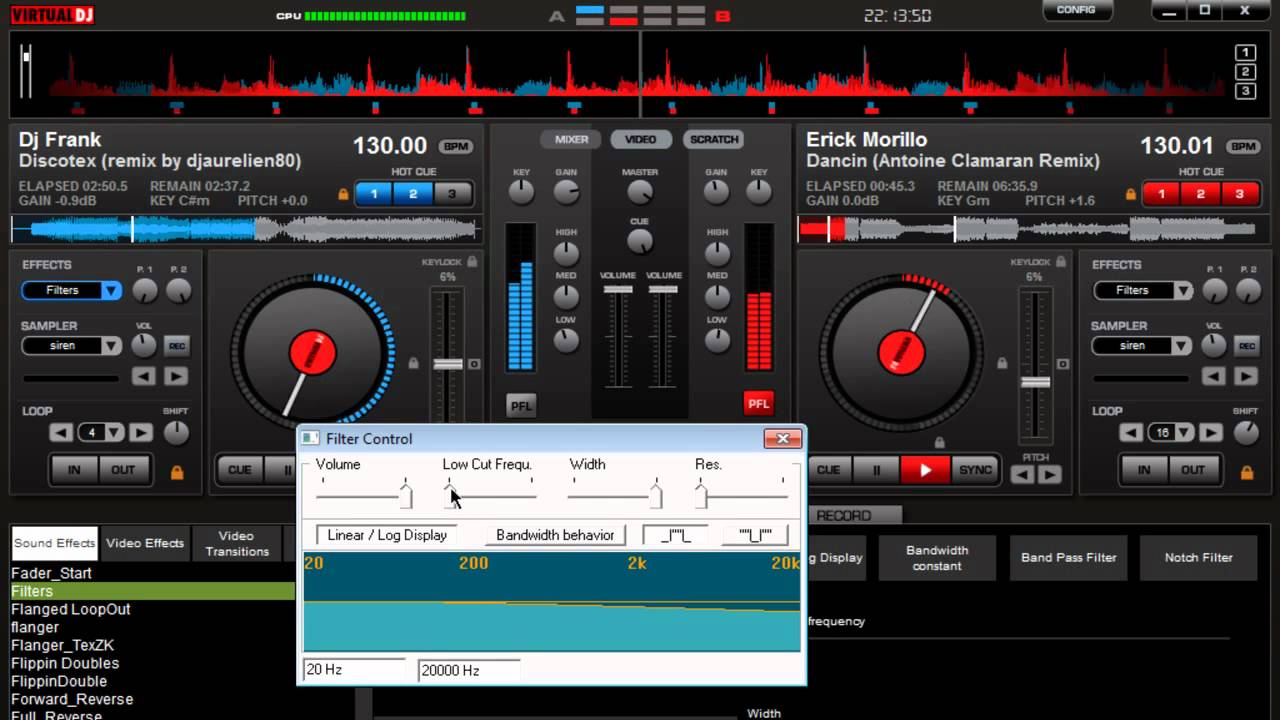Screen dimensions: 1280x720
Task: Click right deck CUE button
Action: pos(829,469)
